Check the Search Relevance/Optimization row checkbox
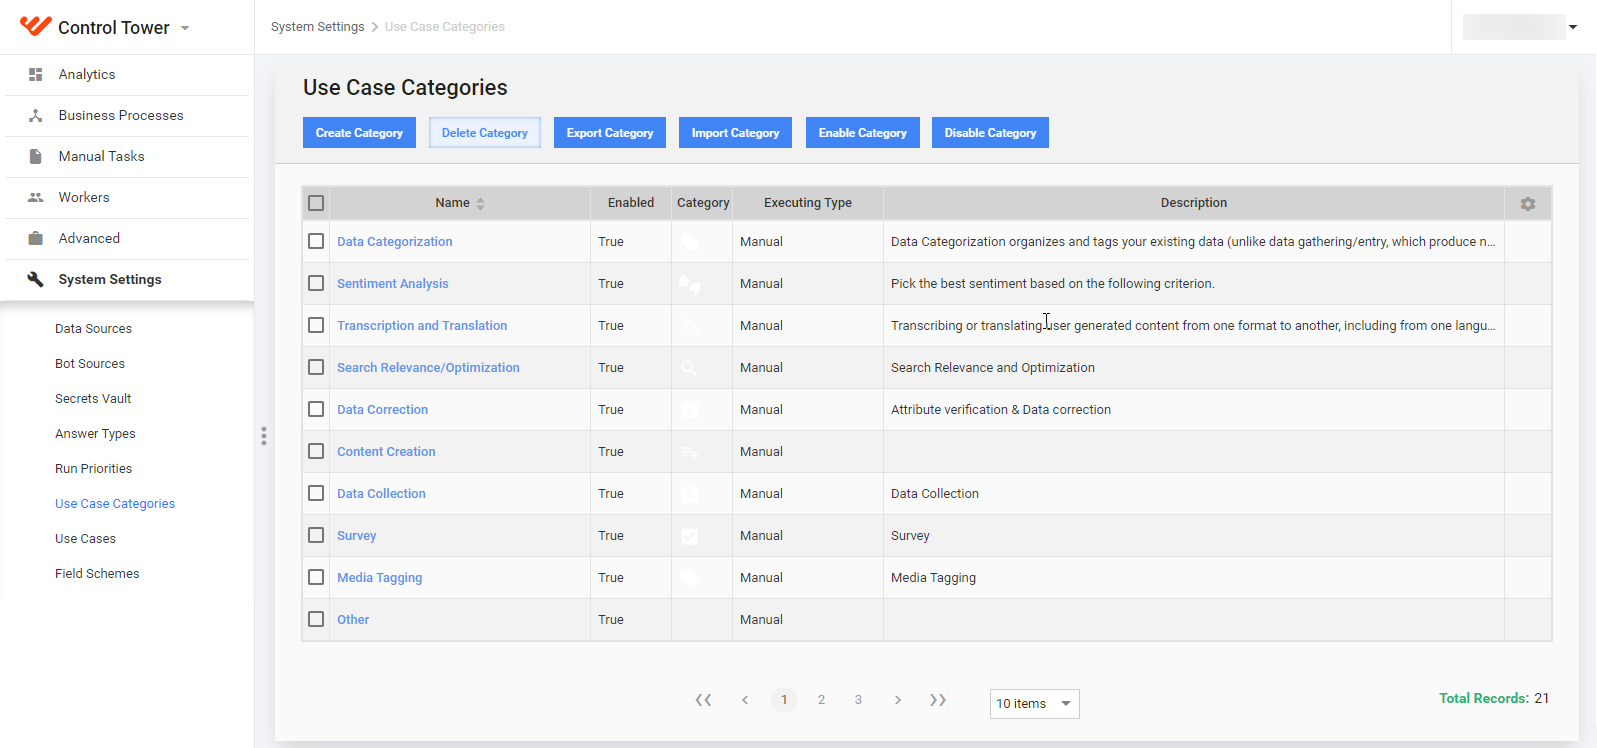 (x=316, y=367)
